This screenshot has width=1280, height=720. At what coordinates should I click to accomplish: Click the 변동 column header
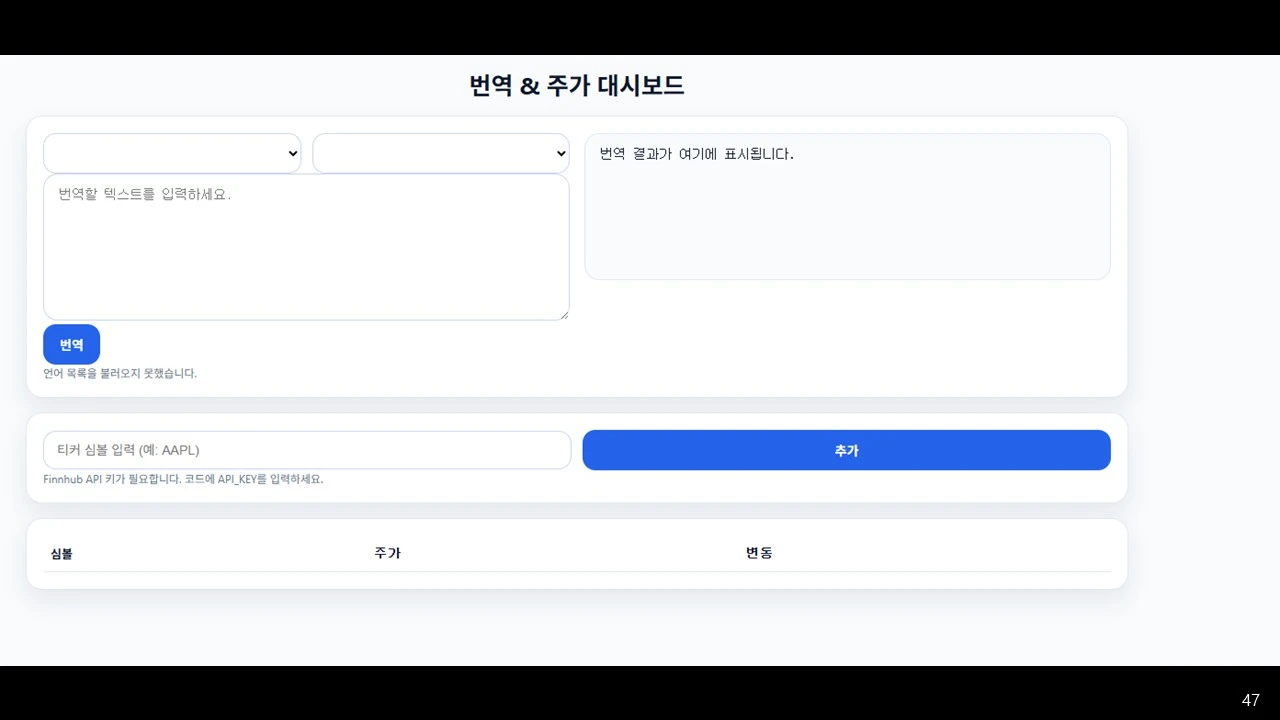759,553
